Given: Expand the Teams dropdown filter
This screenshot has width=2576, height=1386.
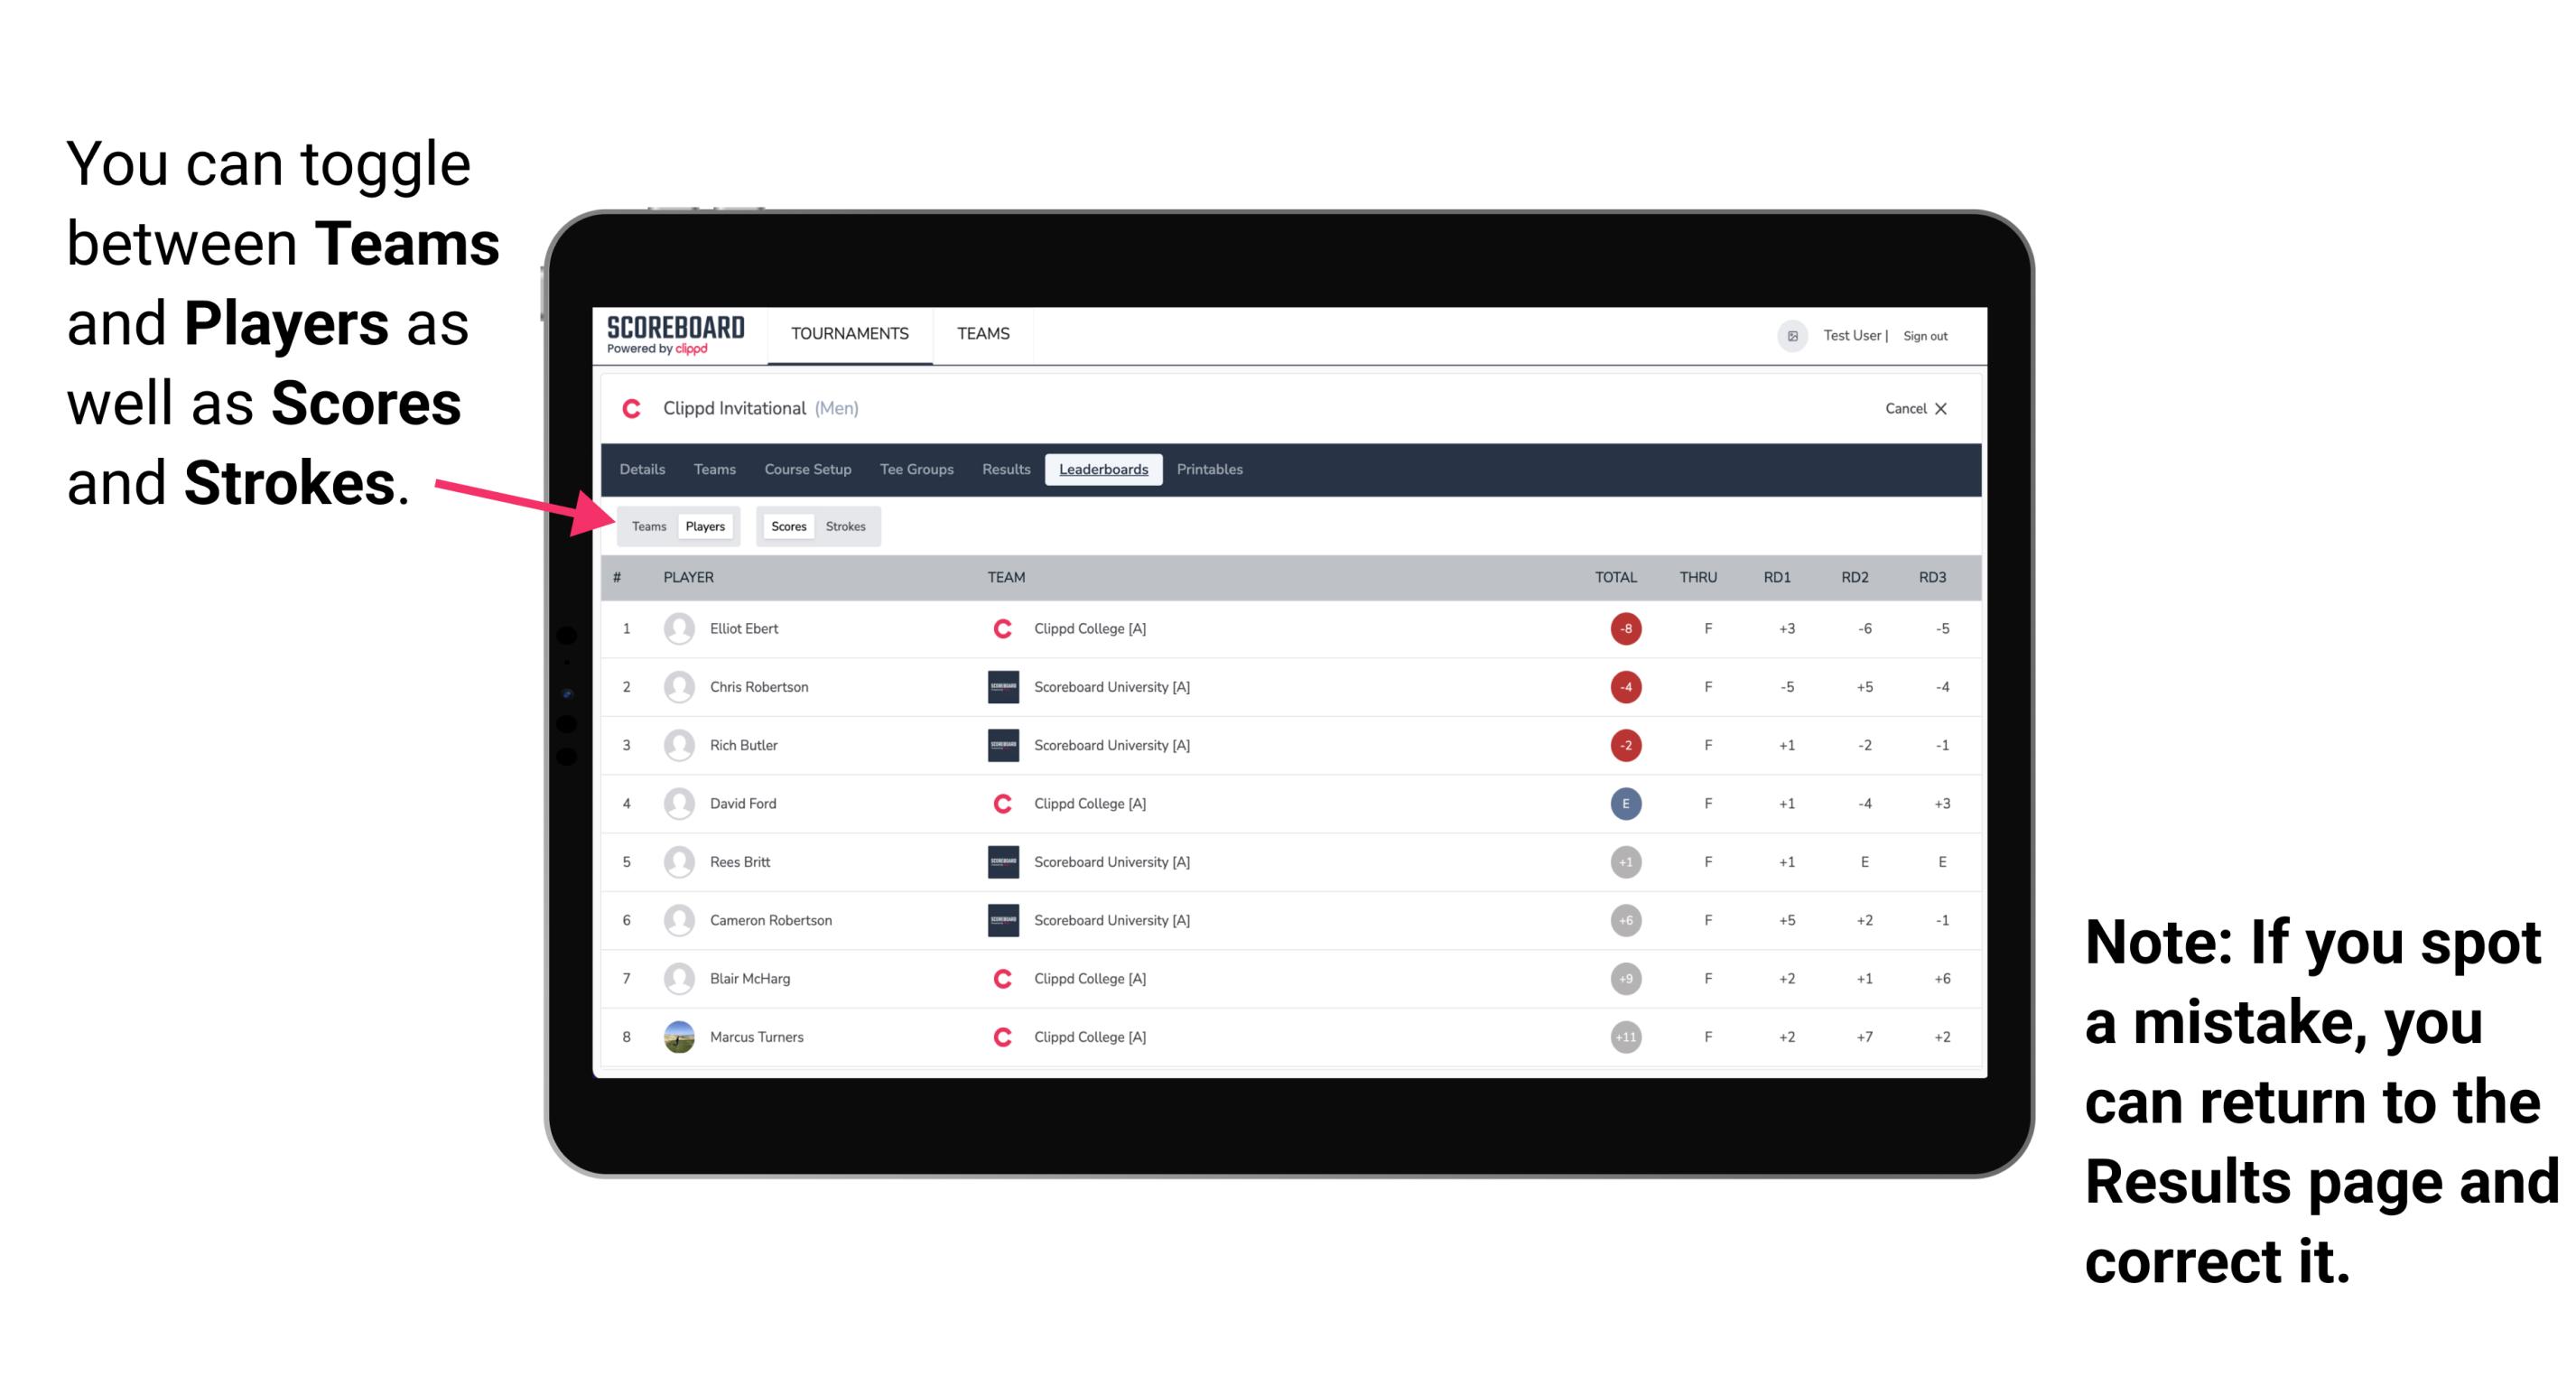Looking at the screenshot, I should click(x=648, y=526).
